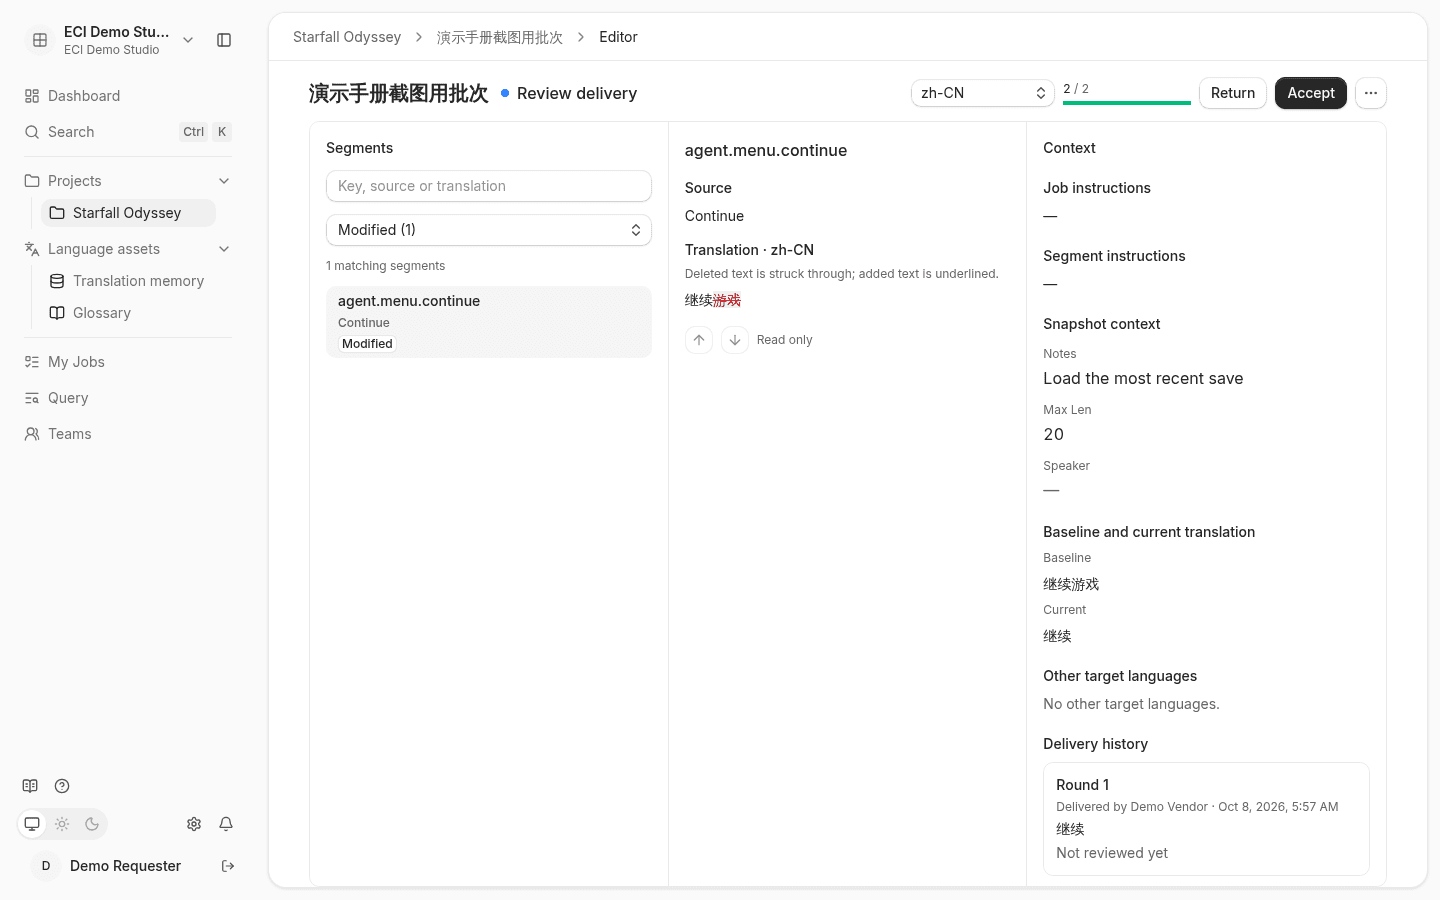Switch to system theme mode
The height and width of the screenshot is (900, 1440).
[x=32, y=824]
